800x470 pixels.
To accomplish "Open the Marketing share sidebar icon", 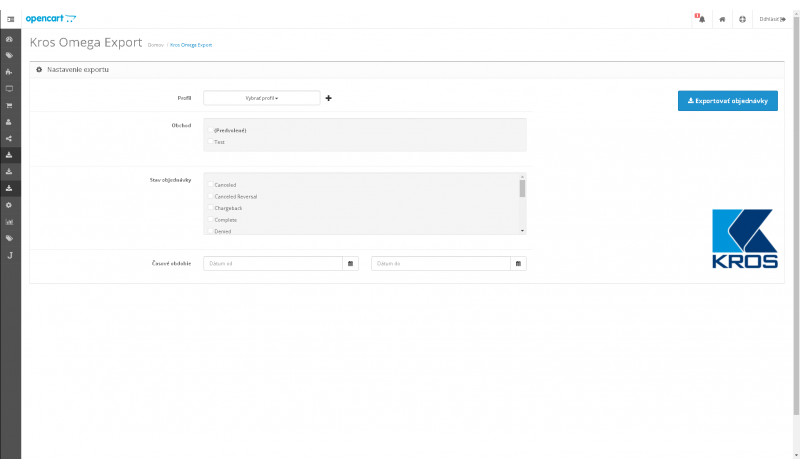I will pyautogui.click(x=9, y=138).
